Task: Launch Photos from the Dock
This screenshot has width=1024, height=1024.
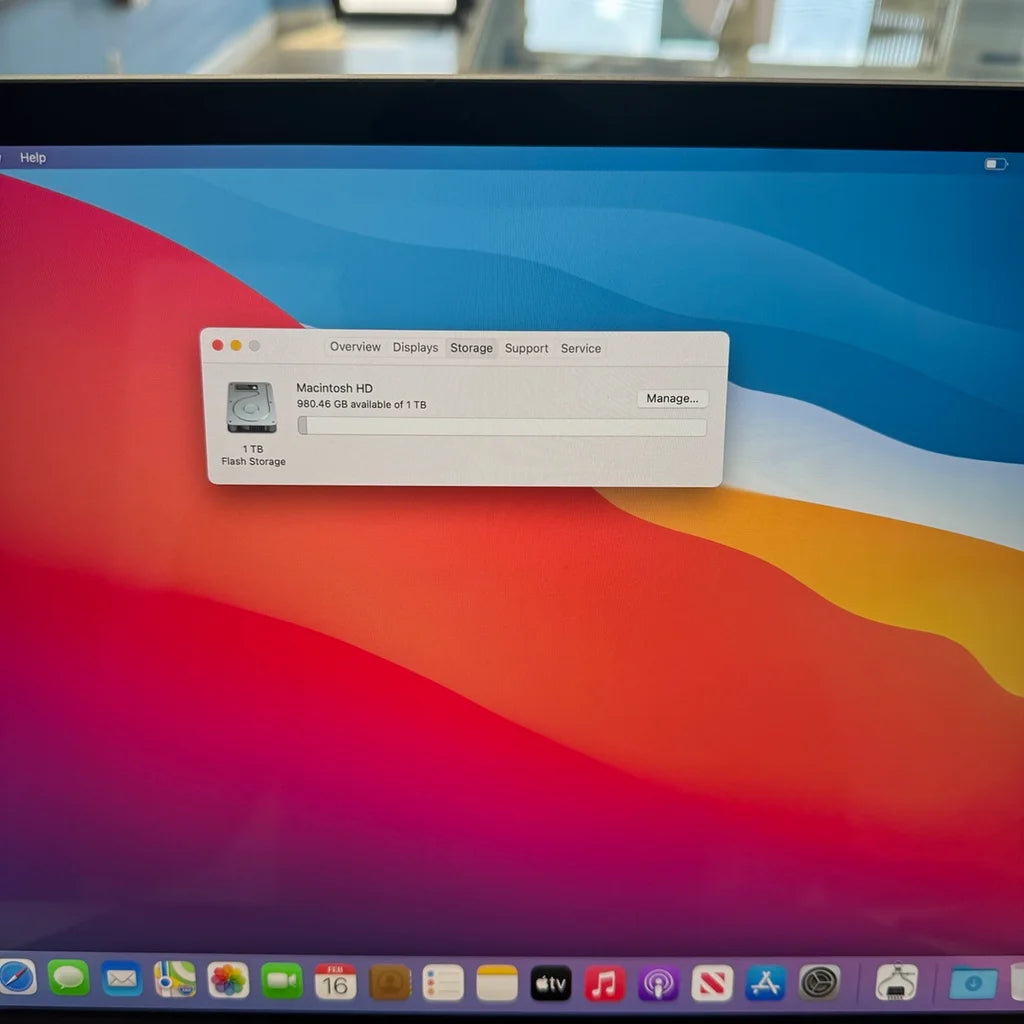Action: [228, 980]
